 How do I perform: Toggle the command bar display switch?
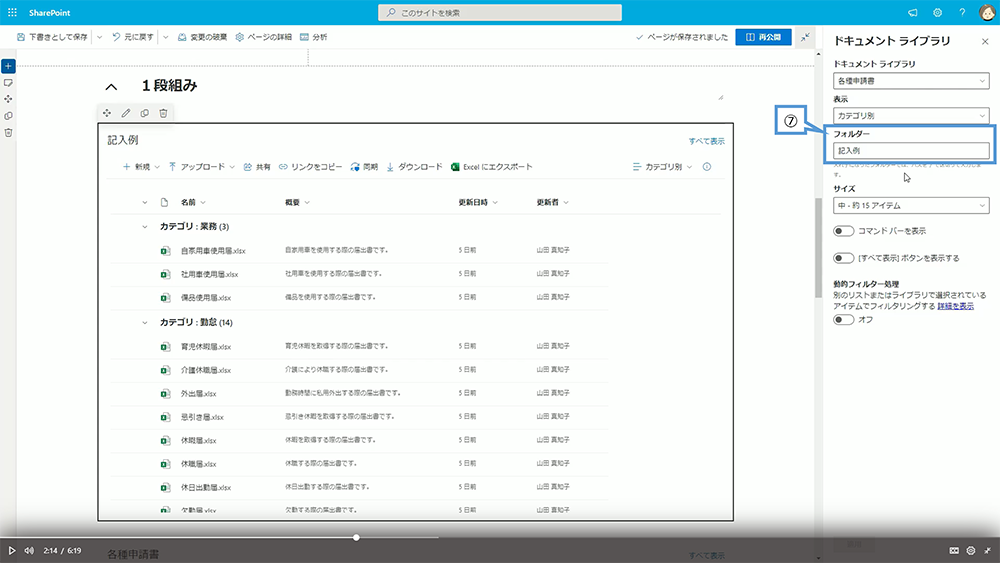(843, 231)
